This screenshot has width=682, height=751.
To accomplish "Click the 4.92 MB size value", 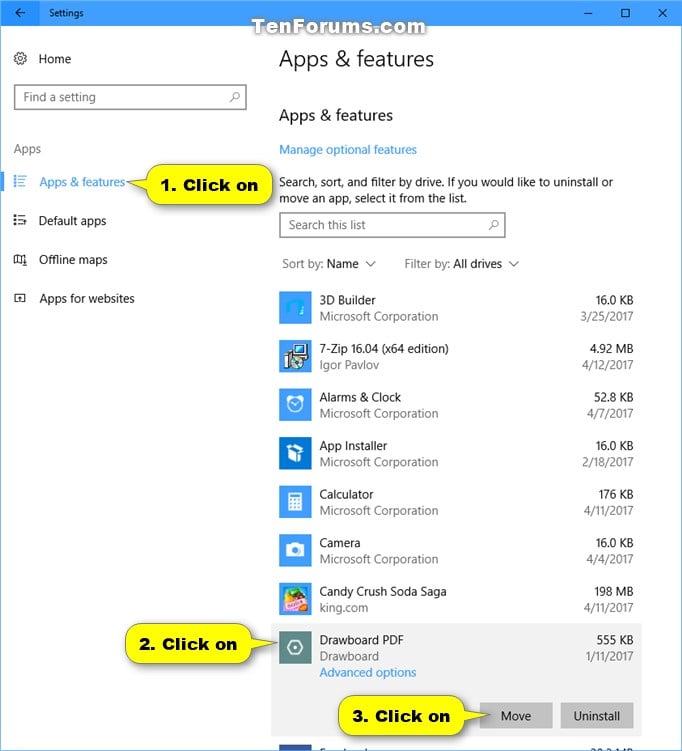I will point(611,349).
